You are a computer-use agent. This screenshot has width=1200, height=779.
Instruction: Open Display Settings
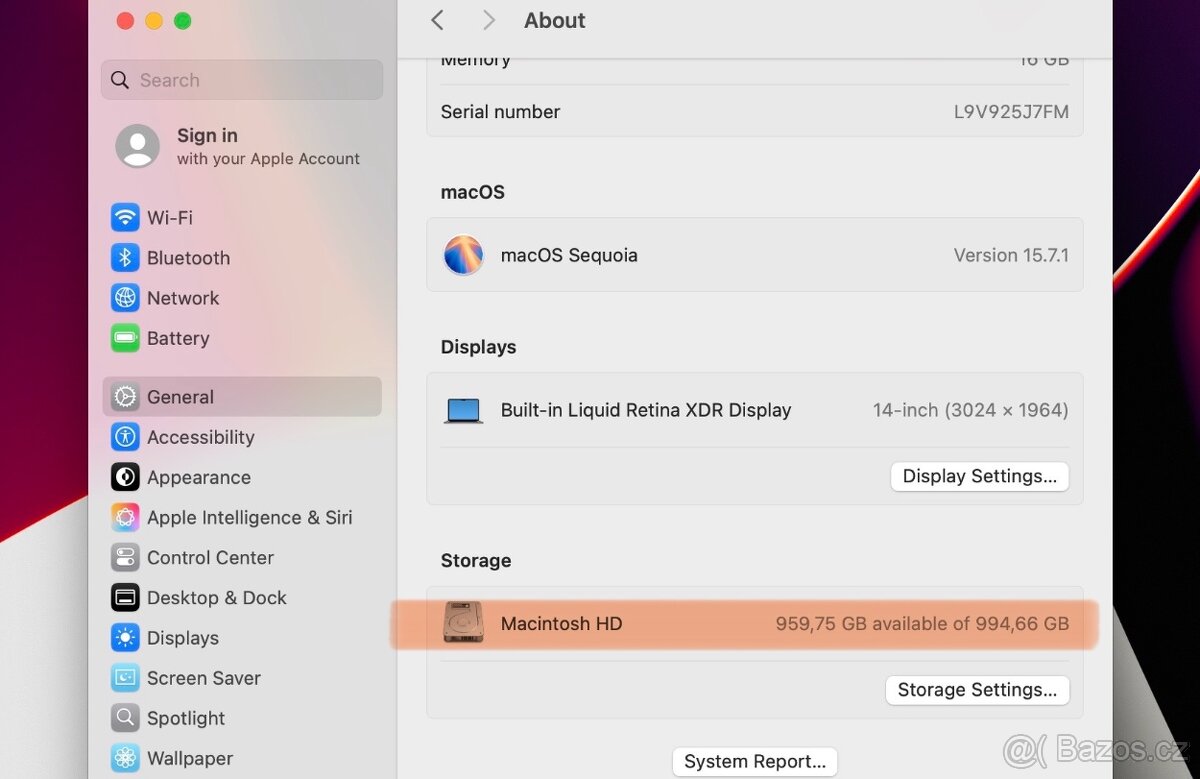click(x=979, y=476)
